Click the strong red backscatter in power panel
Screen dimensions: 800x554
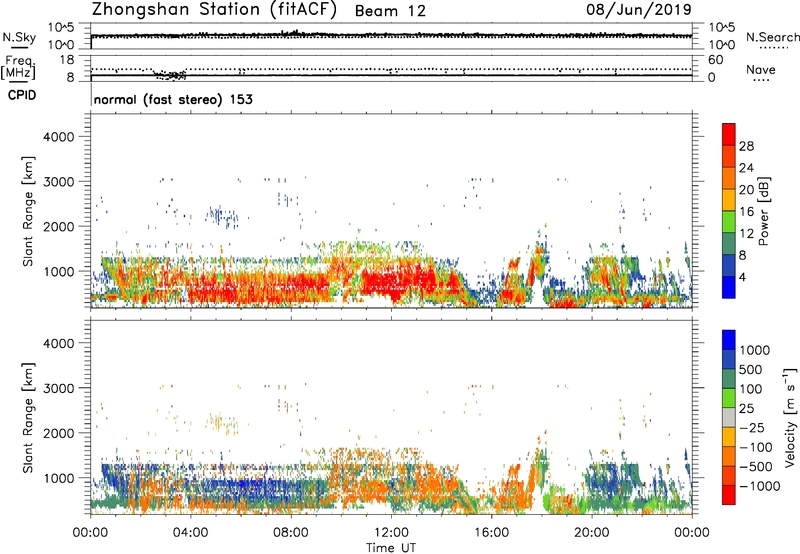(x=398, y=283)
